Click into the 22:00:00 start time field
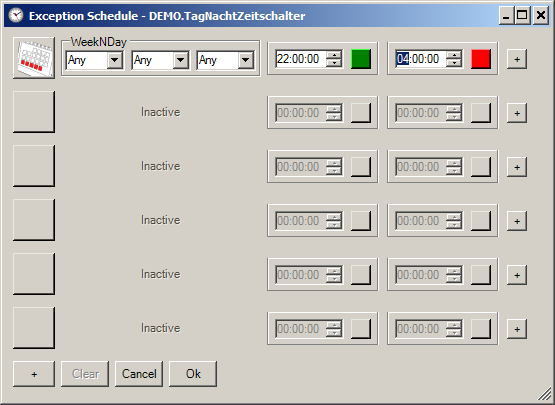The height and width of the screenshot is (405, 555). coord(300,59)
